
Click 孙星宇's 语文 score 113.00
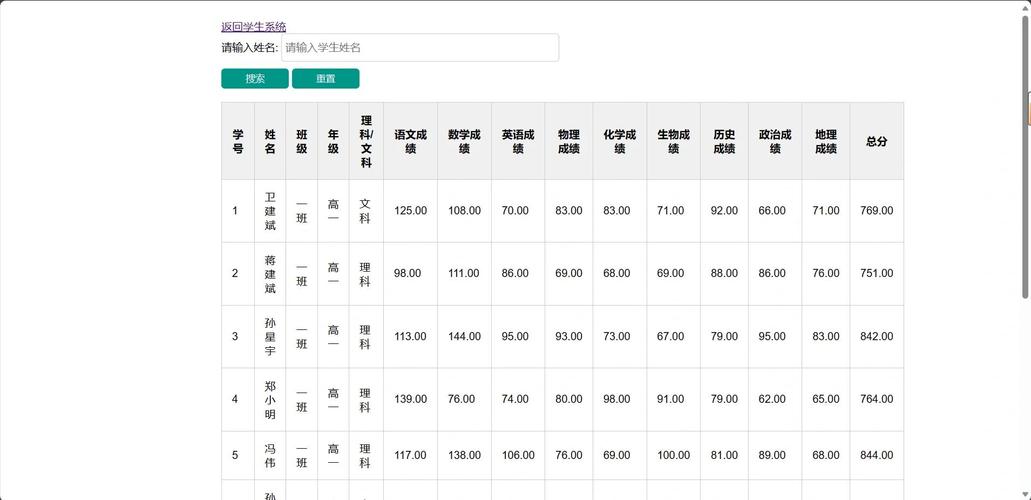(x=410, y=337)
